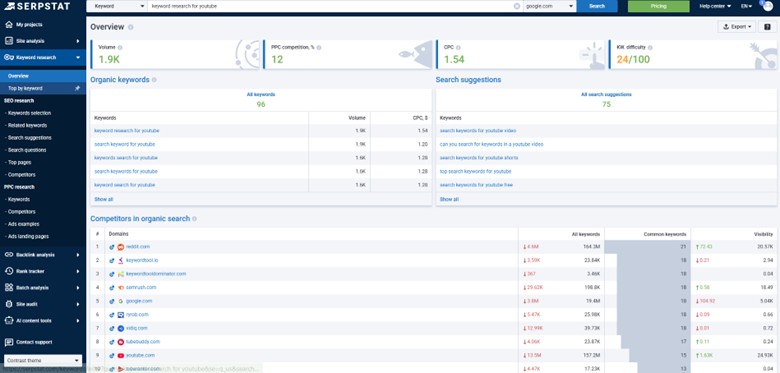Image resolution: width=780 pixels, height=373 pixels.
Task: Click the info icon next to Volume
Action: tap(120, 48)
